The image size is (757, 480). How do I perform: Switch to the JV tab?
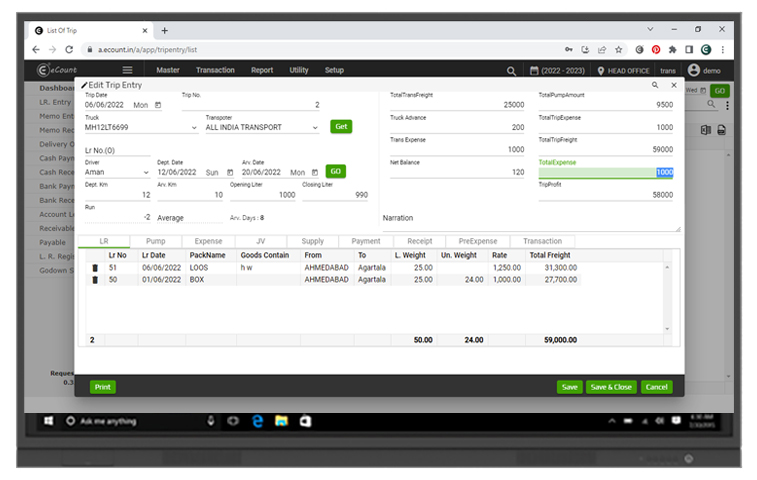[x=261, y=241]
